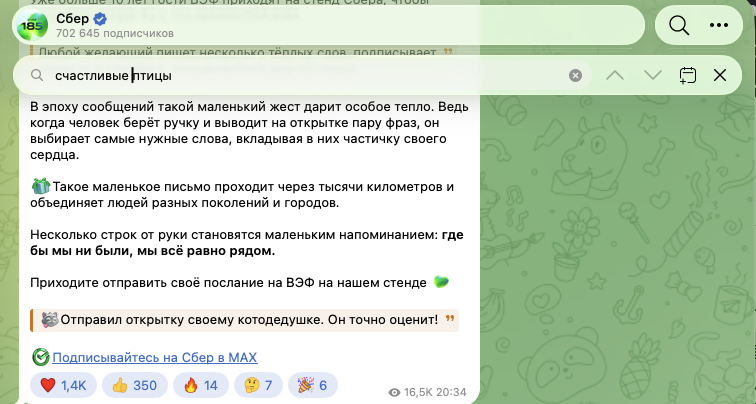Open search in the channel header
This screenshot has height=404, width=756.
(x=678, y=25)
